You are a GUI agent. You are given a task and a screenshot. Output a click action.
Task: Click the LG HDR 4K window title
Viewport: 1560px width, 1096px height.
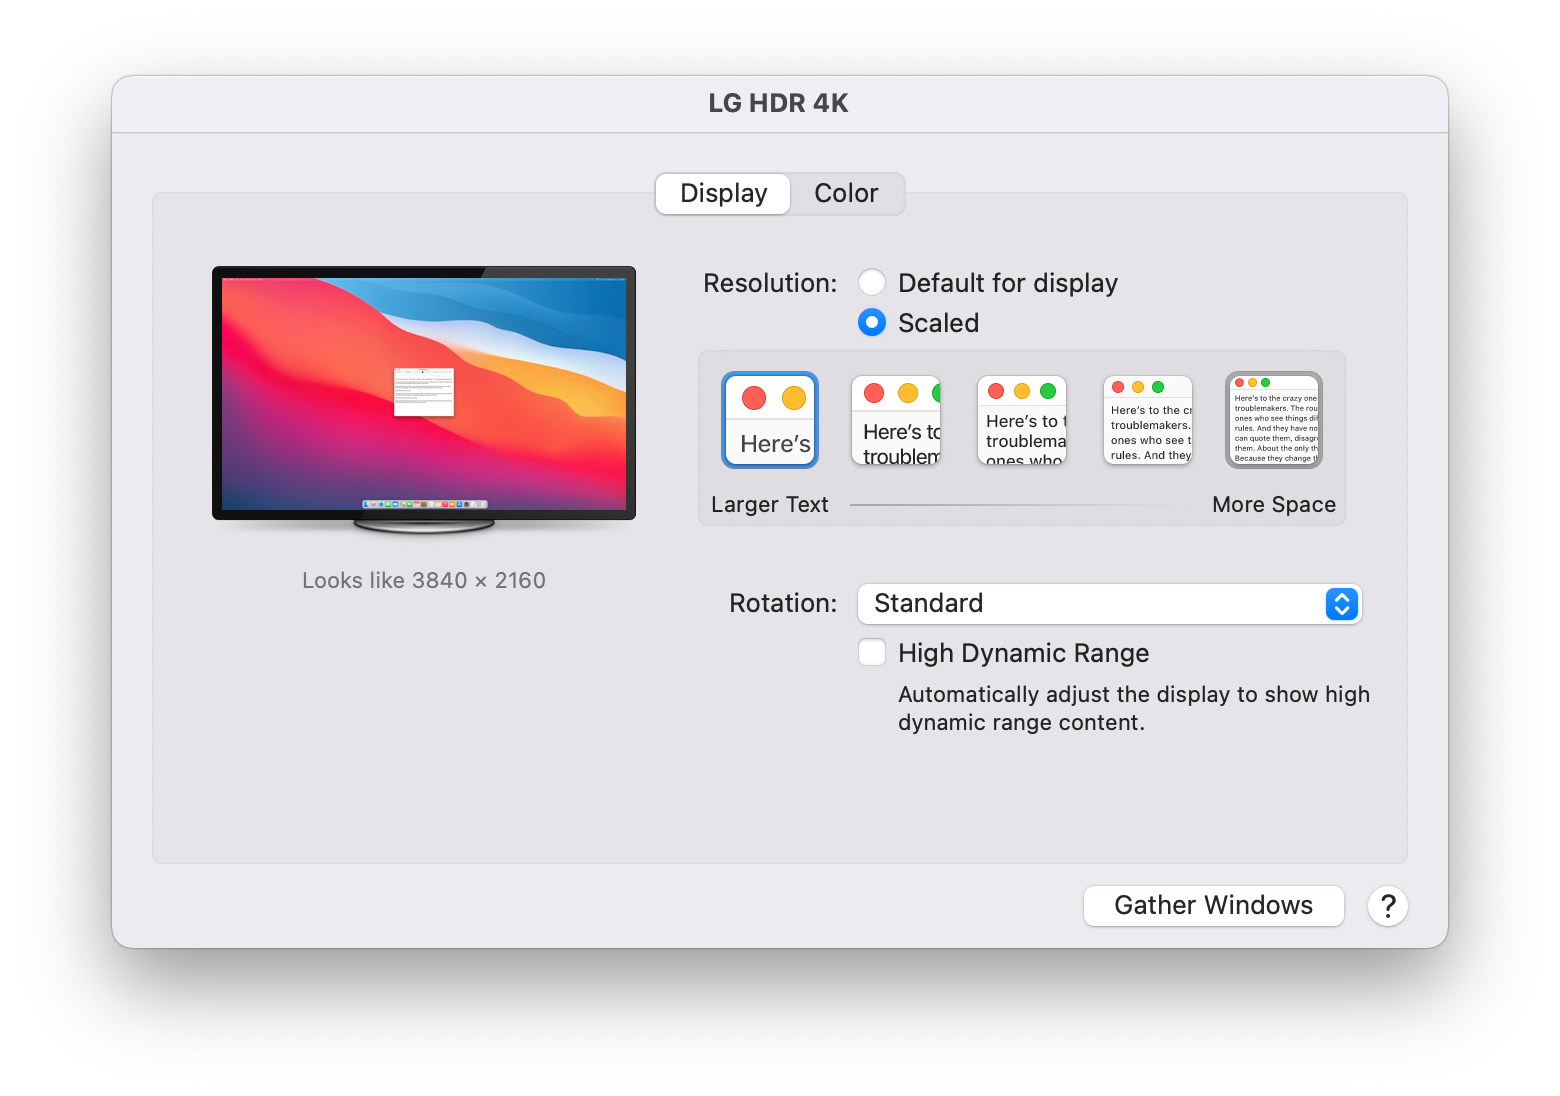click(778, 104)
